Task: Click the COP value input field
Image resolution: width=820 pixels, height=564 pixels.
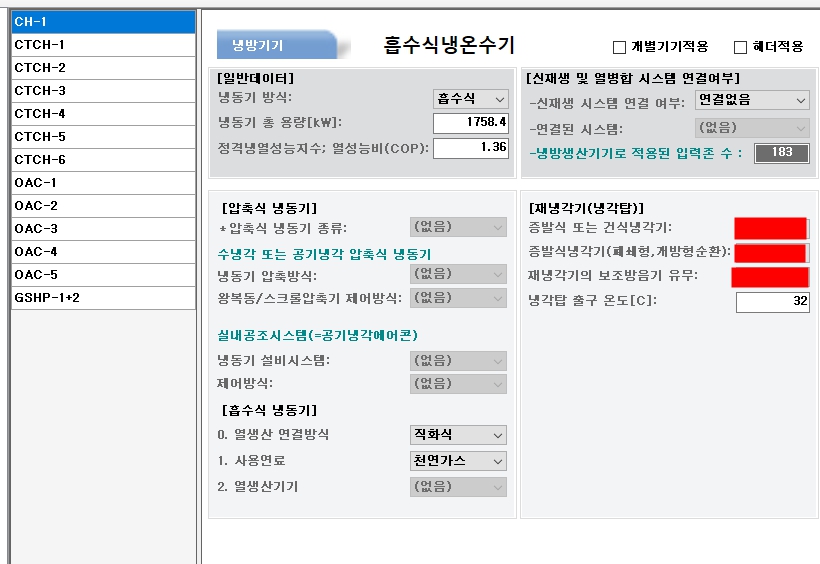Action: 471,148
